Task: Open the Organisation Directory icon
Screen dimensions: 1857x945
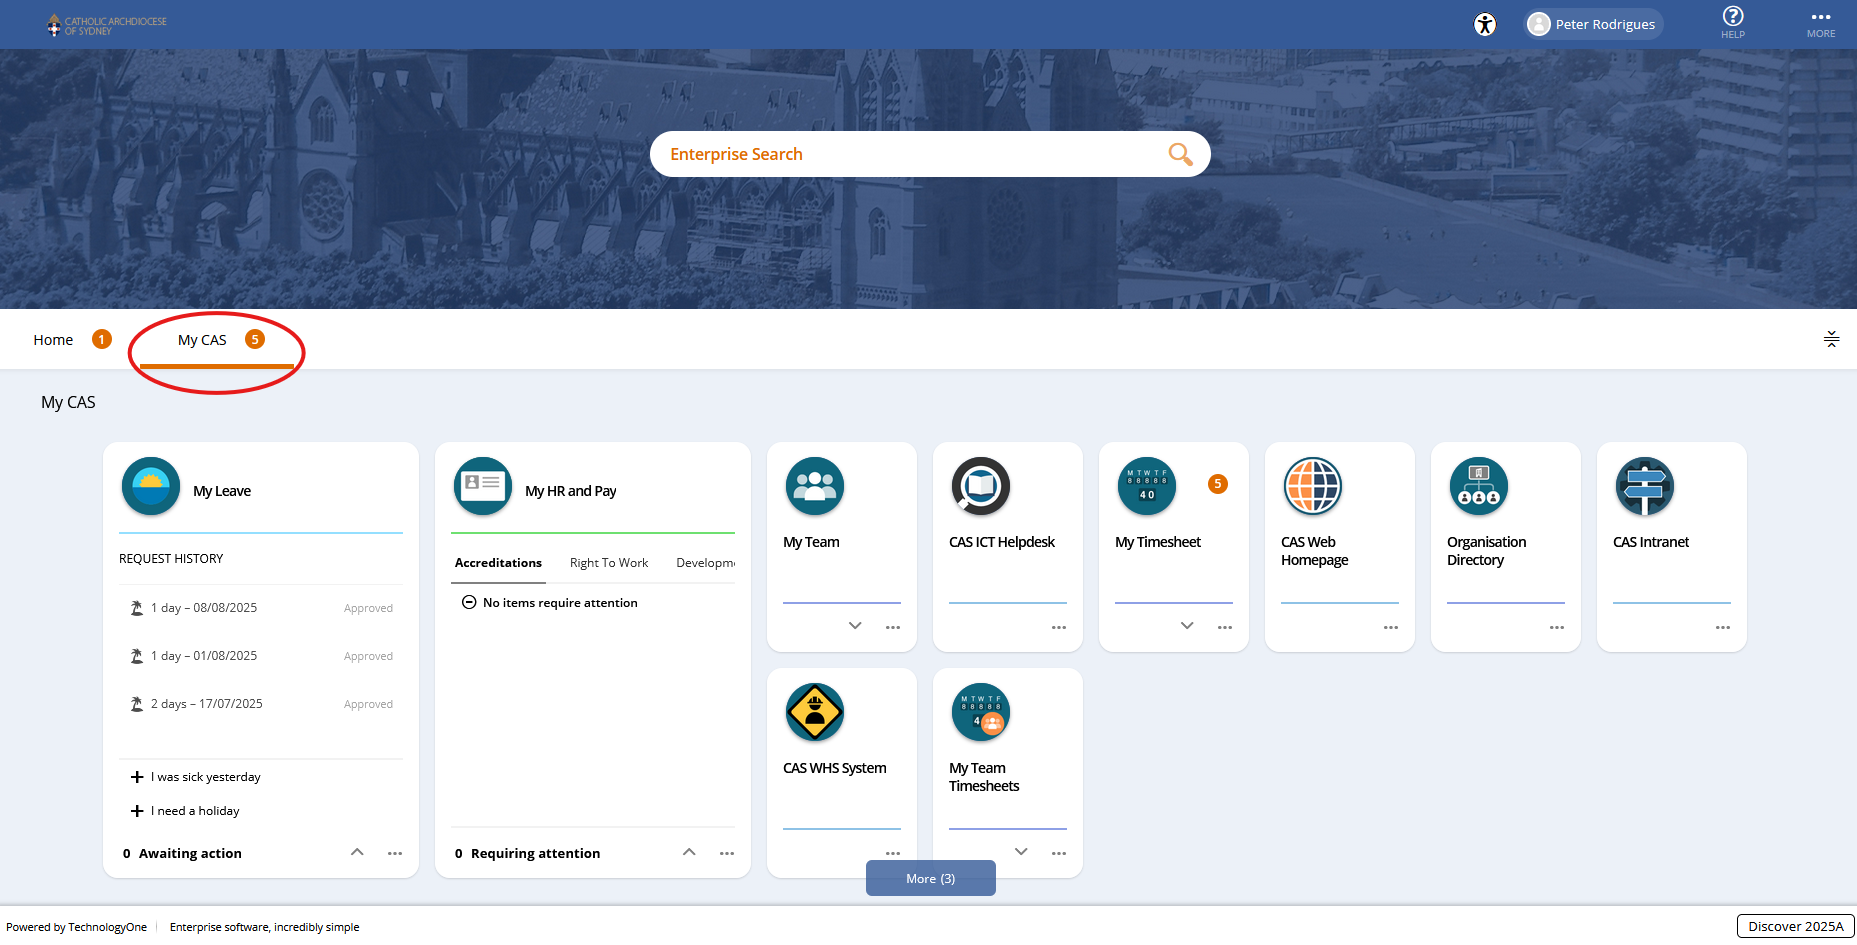Action: pos(1479,487)
